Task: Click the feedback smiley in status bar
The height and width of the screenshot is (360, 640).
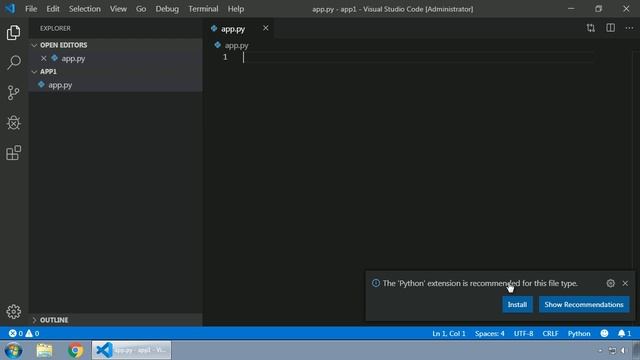Action: click(604, 333)
